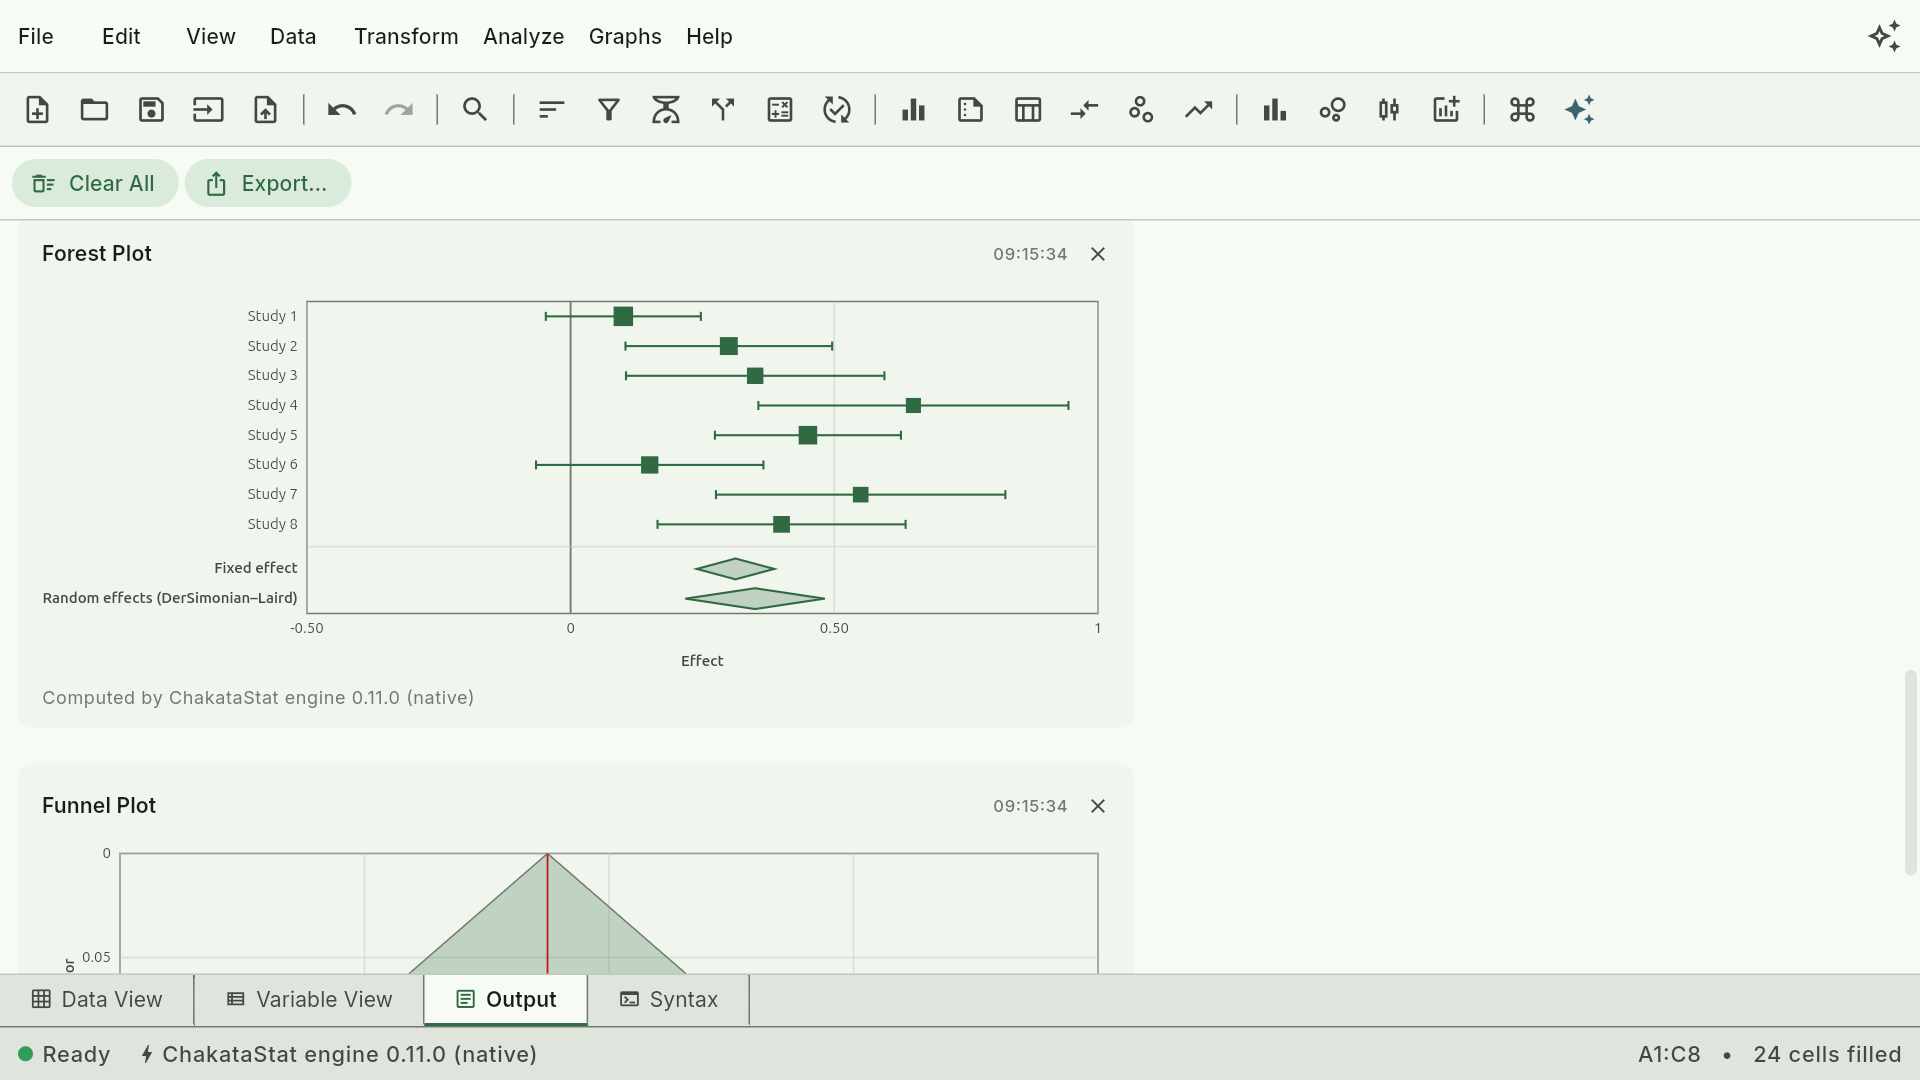Click the import data arrow icon
Image resolution: width=1920 pixels, height=1080 pixels.
[x=208, y=110]
